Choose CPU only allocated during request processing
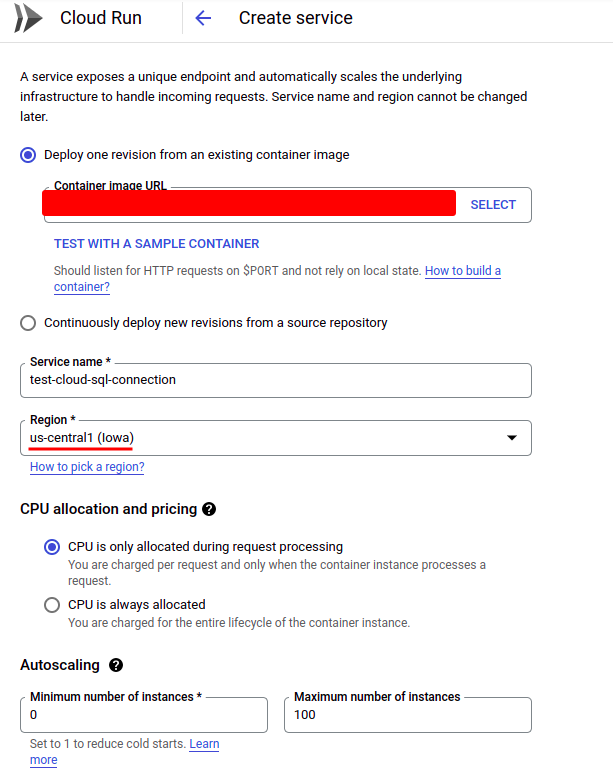Image resolution: width=613 pixels, height=776 pixels. 52,547
